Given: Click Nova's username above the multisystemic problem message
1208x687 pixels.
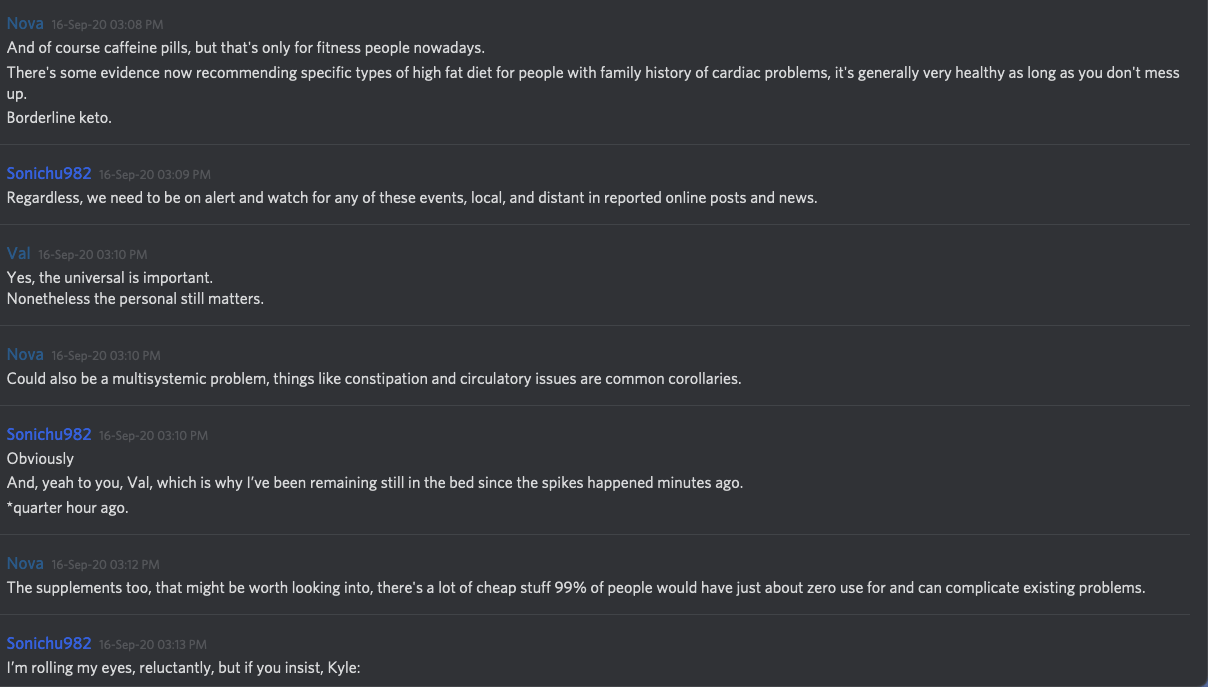Looking at the screenshot, I should (x=25, y=354).
